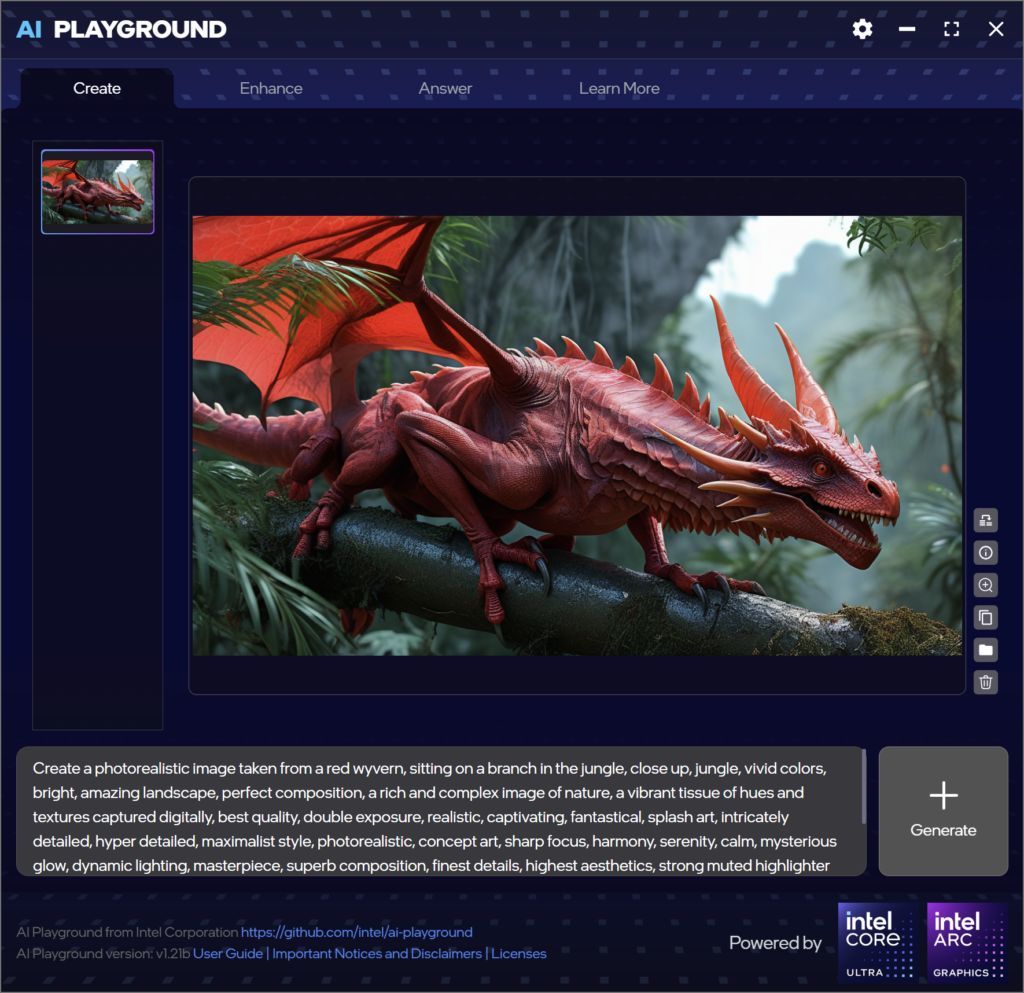Switch to the Enhance tab
The height and width of the screenshot is (993, 1024).
pyautogui.click(x=271, y=88)
